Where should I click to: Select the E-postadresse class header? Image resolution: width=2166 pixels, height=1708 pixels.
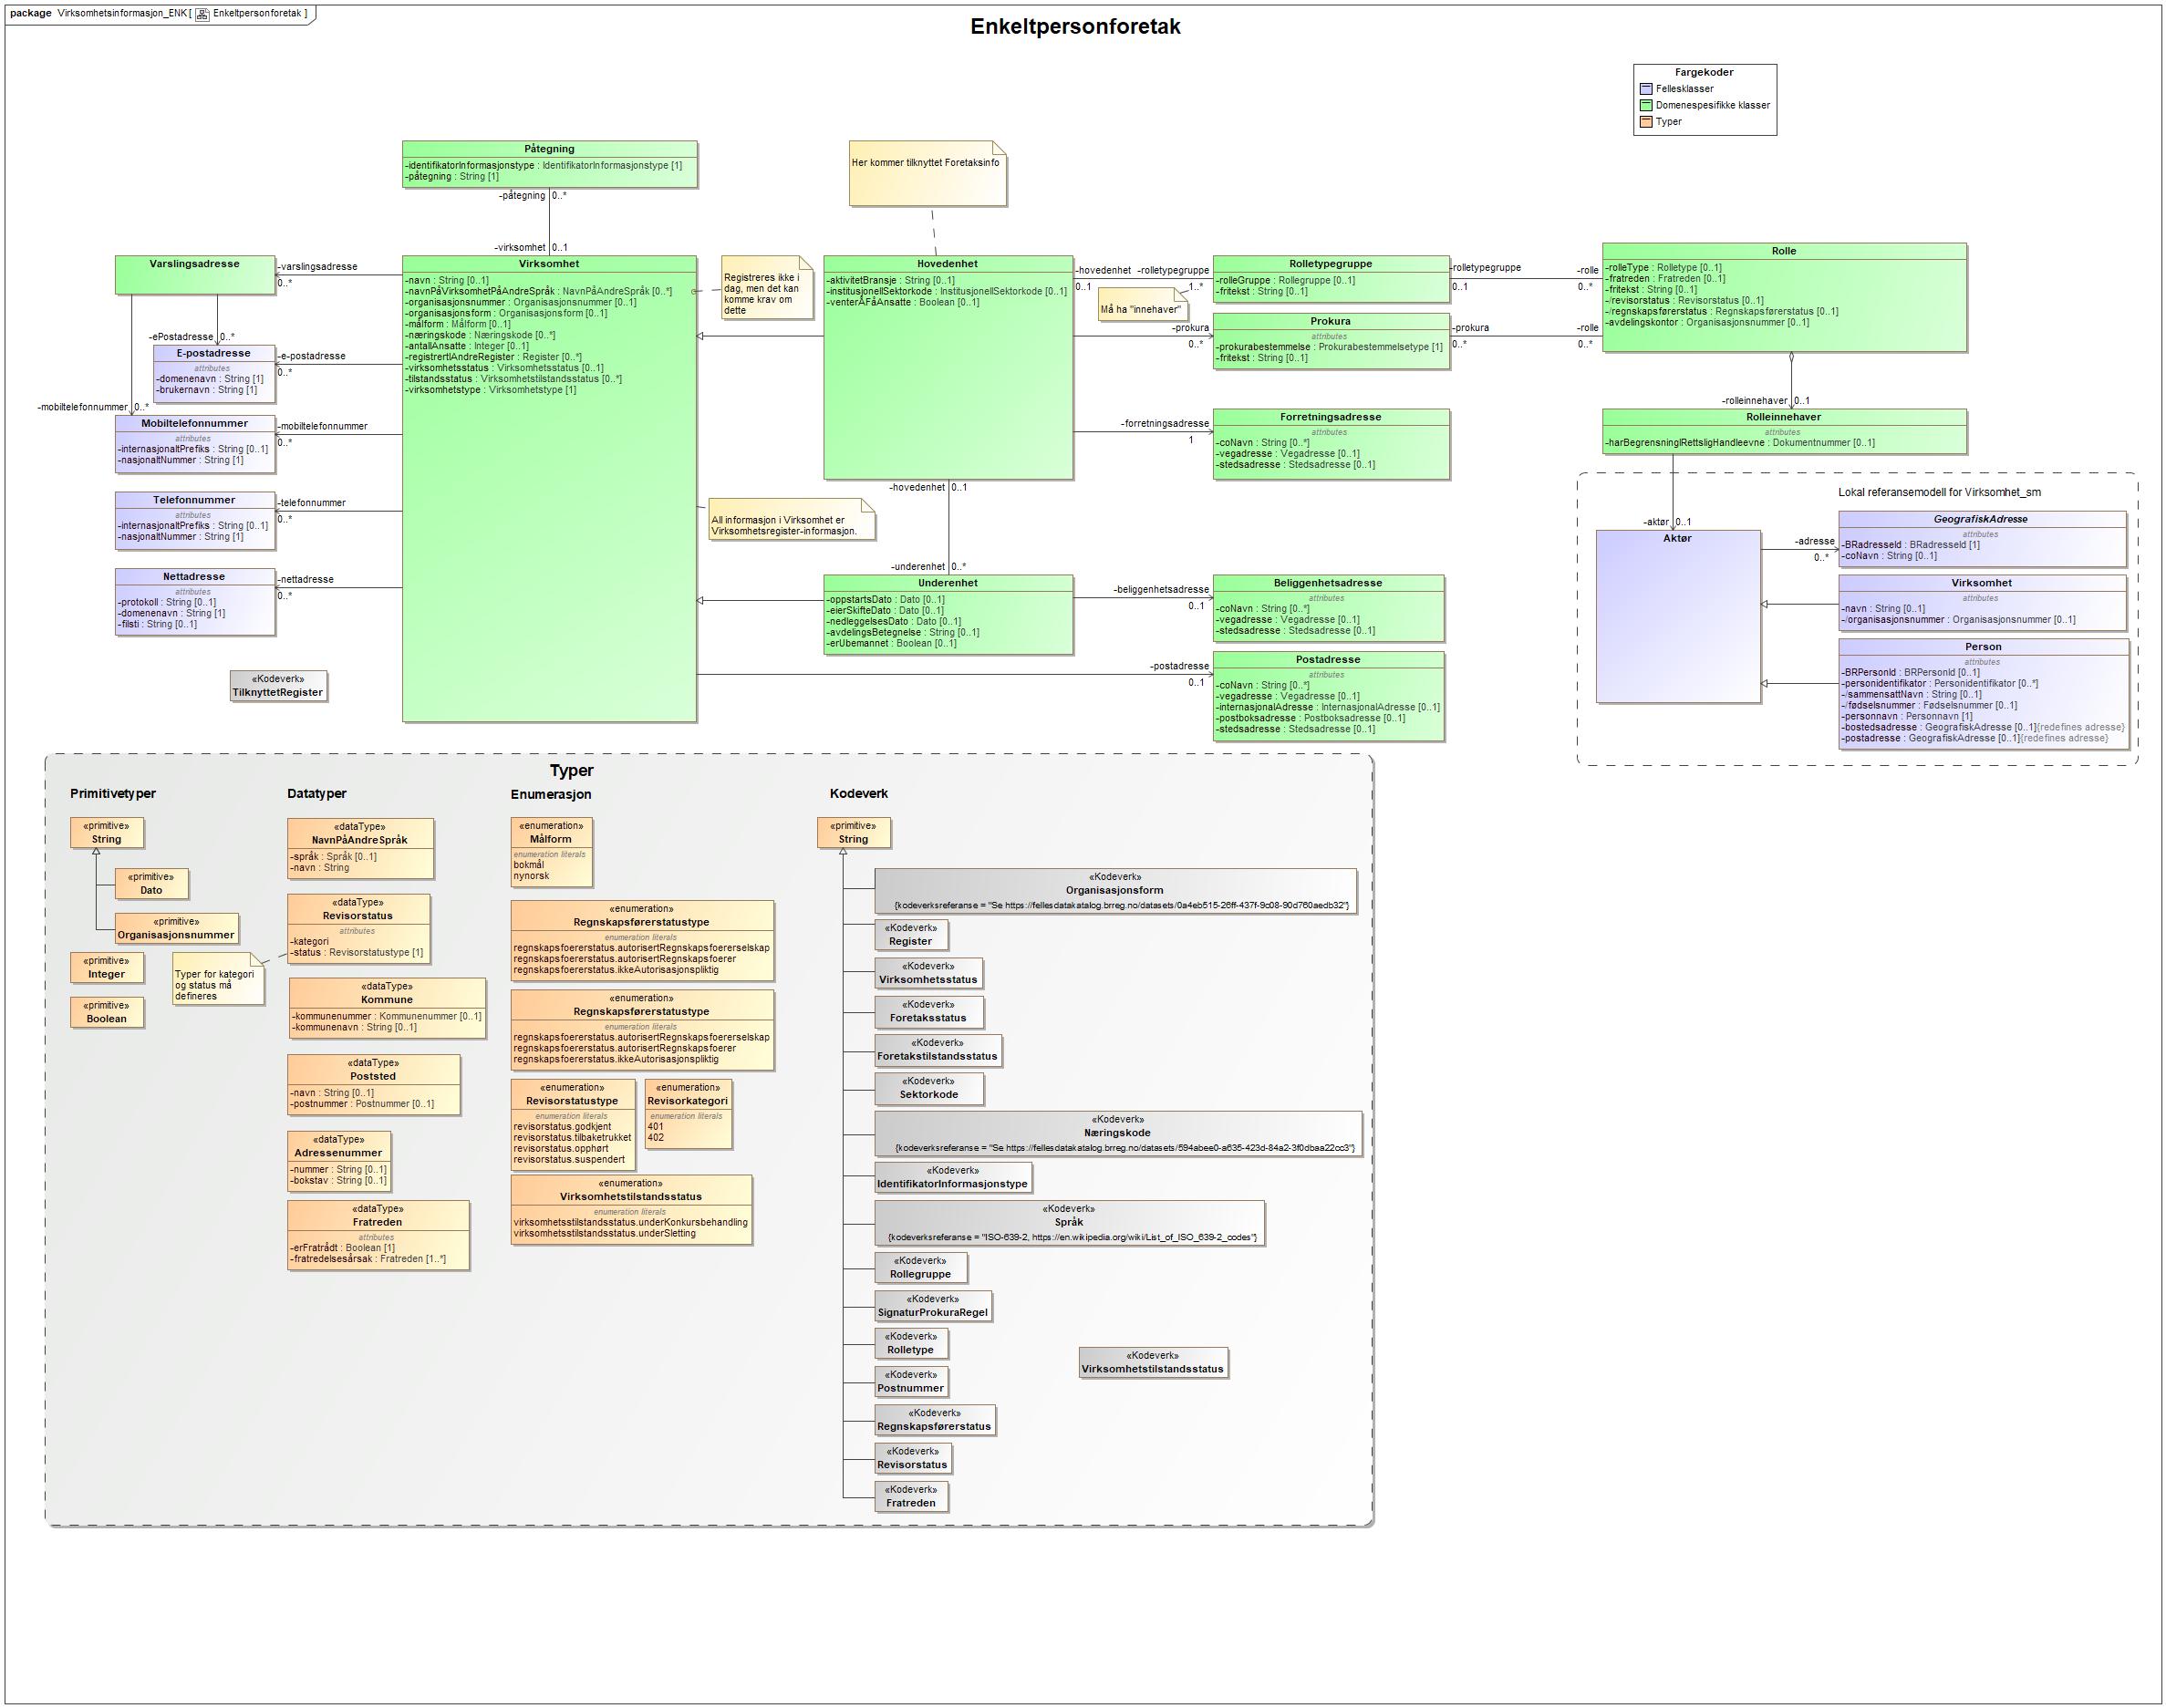pos(213,353)
